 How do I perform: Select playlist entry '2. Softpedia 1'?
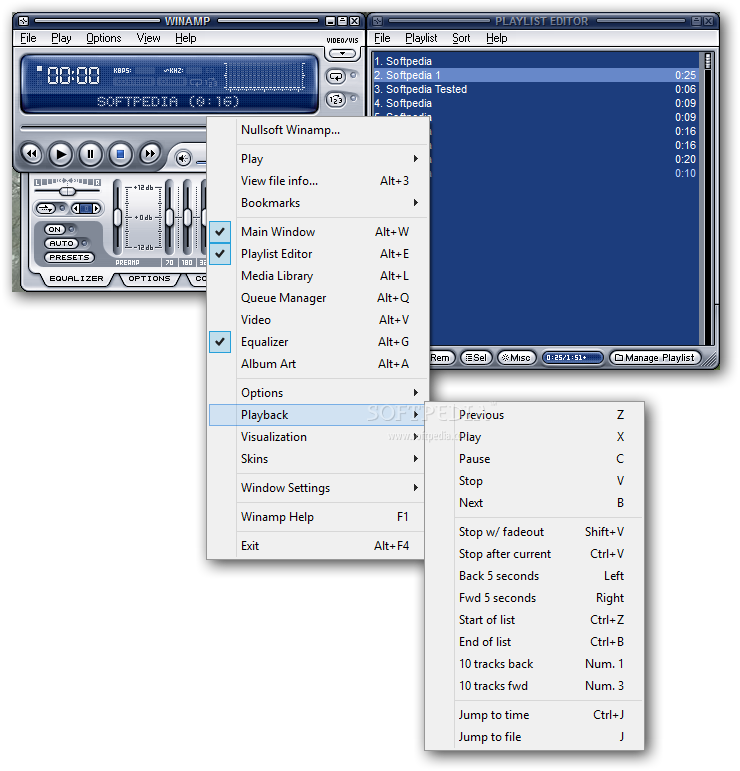535,75
